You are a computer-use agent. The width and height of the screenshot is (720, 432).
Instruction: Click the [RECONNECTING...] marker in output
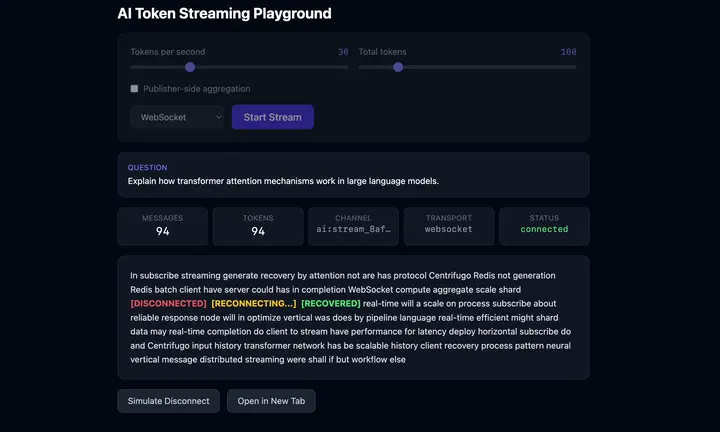254,303
